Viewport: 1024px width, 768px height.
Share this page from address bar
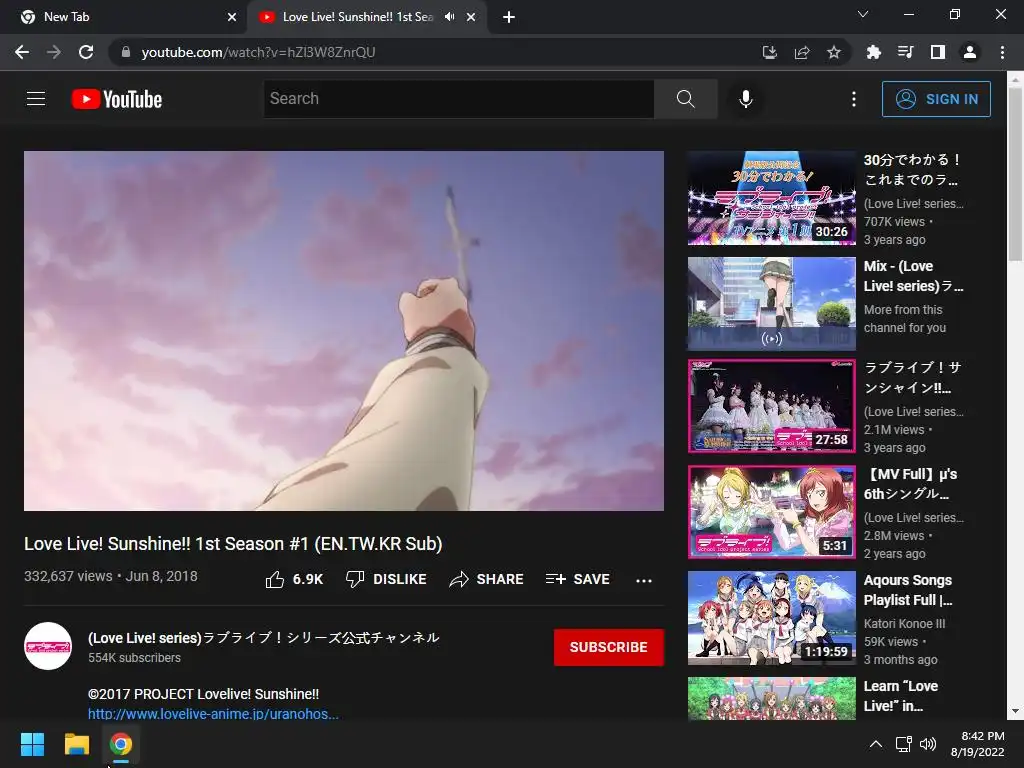[802, 52]
